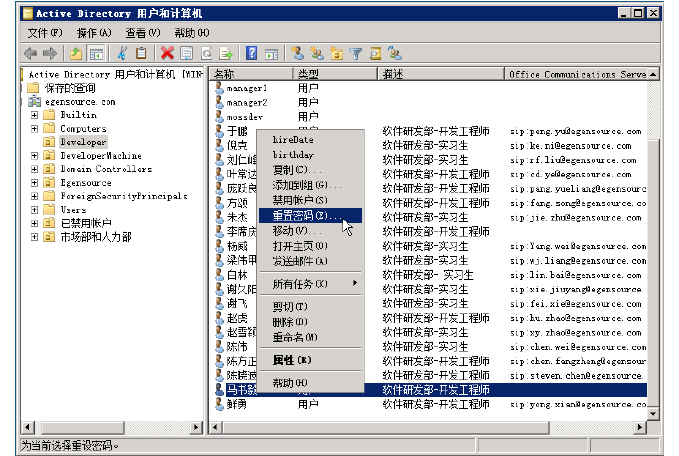Click the blue Help question-mark toolbar icon

(x=253, y=53)
